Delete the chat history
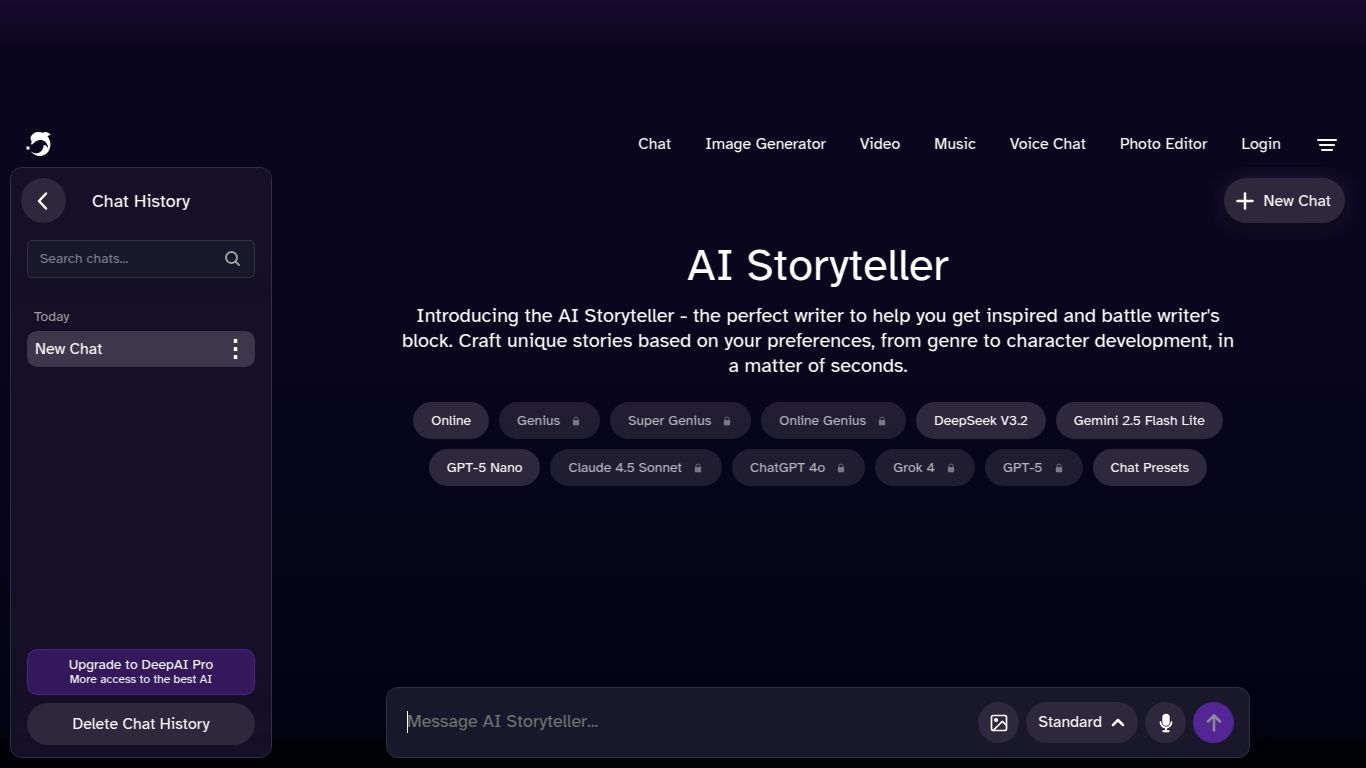The height and width of the screenshot is (768, 1366). pyautogui.click(x=140, y=723)
